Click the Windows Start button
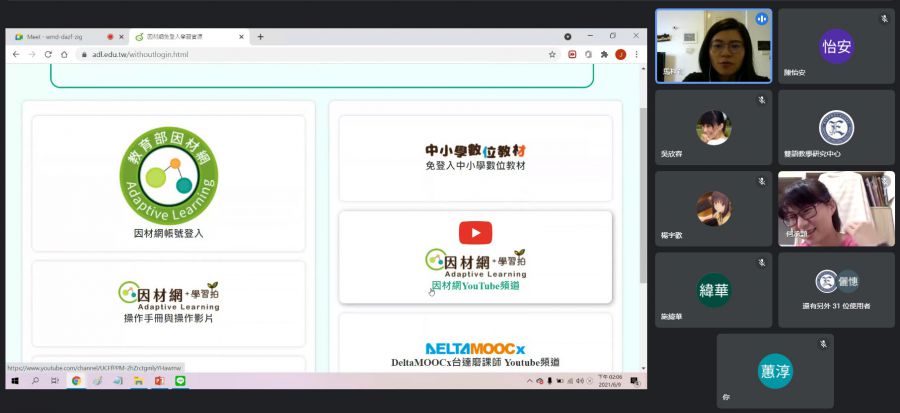Image resolution: width=900 pixels, height=413 pixels. click(x=15, y=381)
